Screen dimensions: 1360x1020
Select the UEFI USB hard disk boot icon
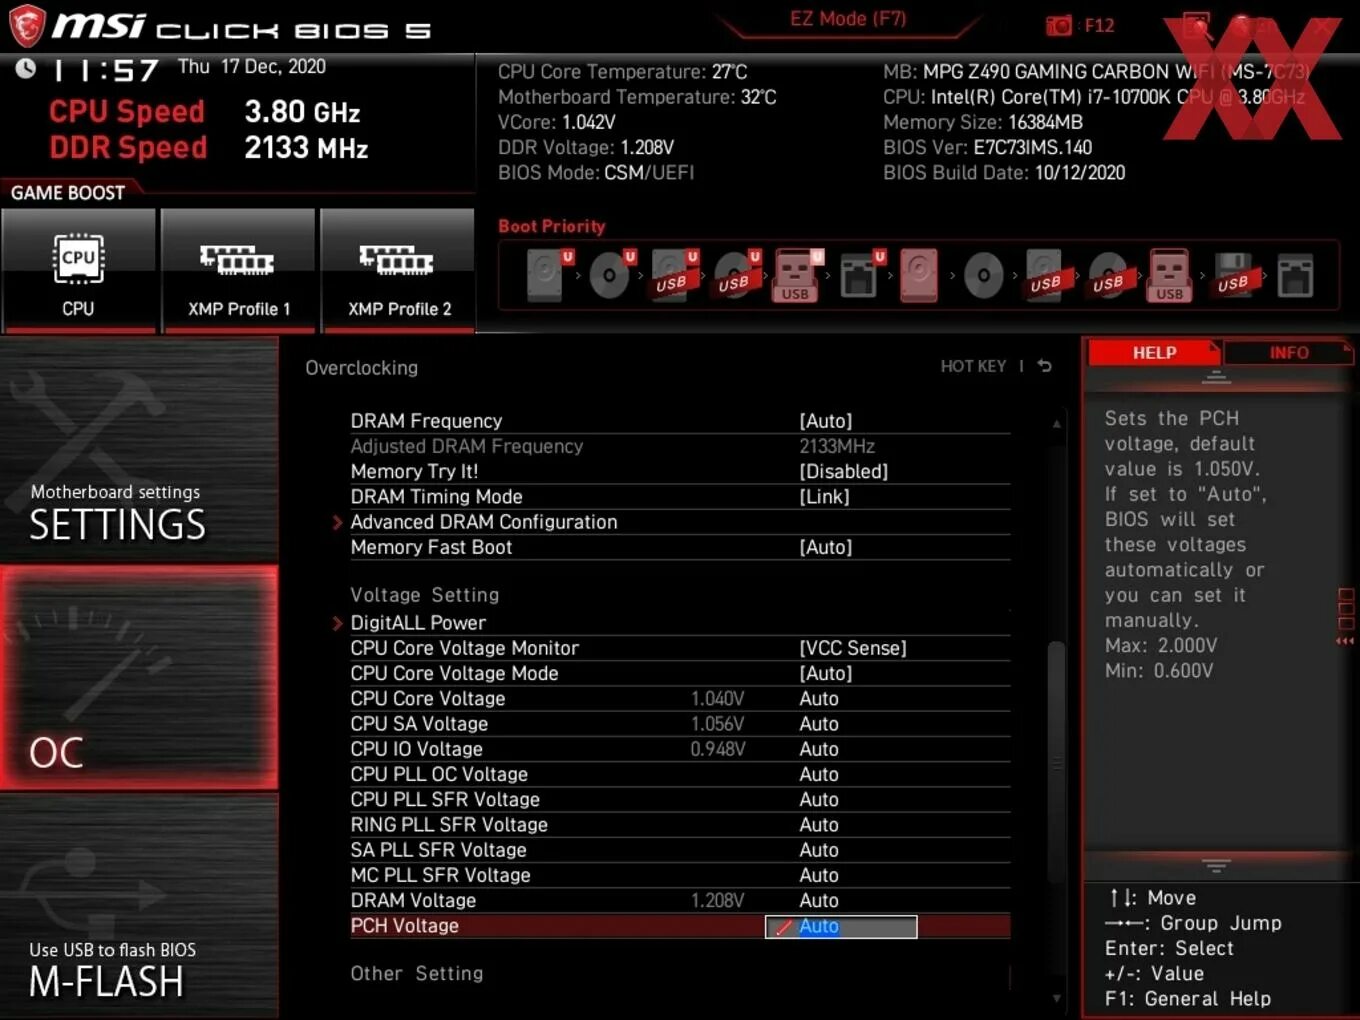[x=674, y=275]
